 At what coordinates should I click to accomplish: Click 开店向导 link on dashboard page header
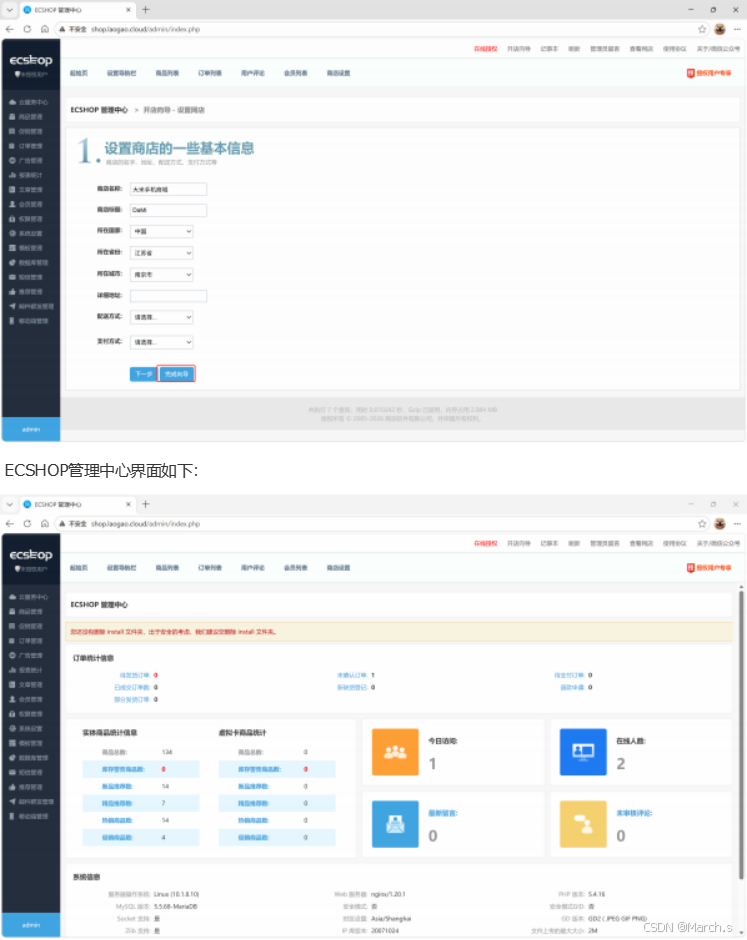[519, 544]
